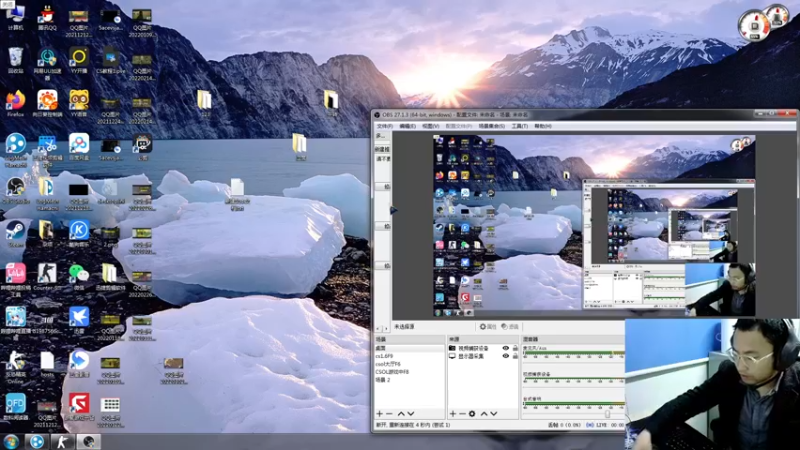Open the 帮助(H) menu in OBS
Image resolution: width=800 pixels, height=450 pixels.
tap(543, 126)
